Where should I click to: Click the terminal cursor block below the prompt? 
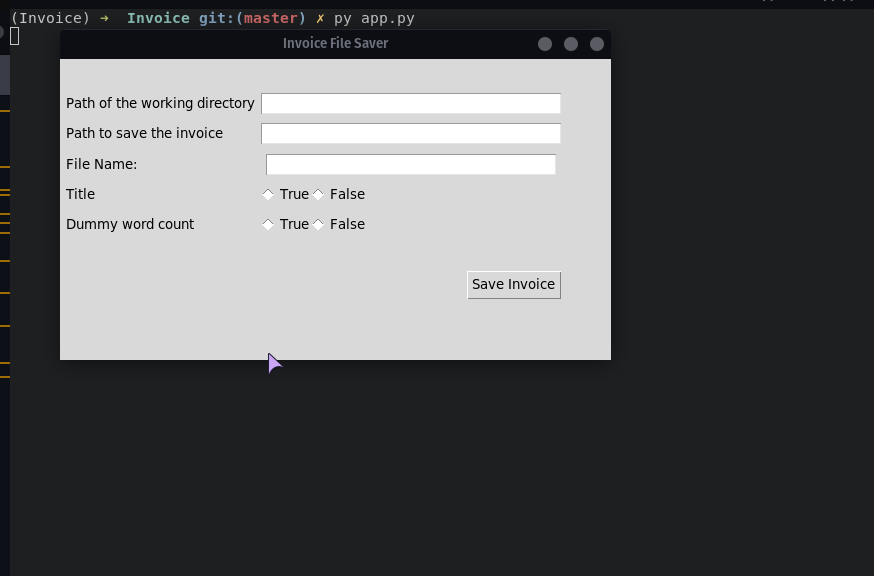click(14, 36)
